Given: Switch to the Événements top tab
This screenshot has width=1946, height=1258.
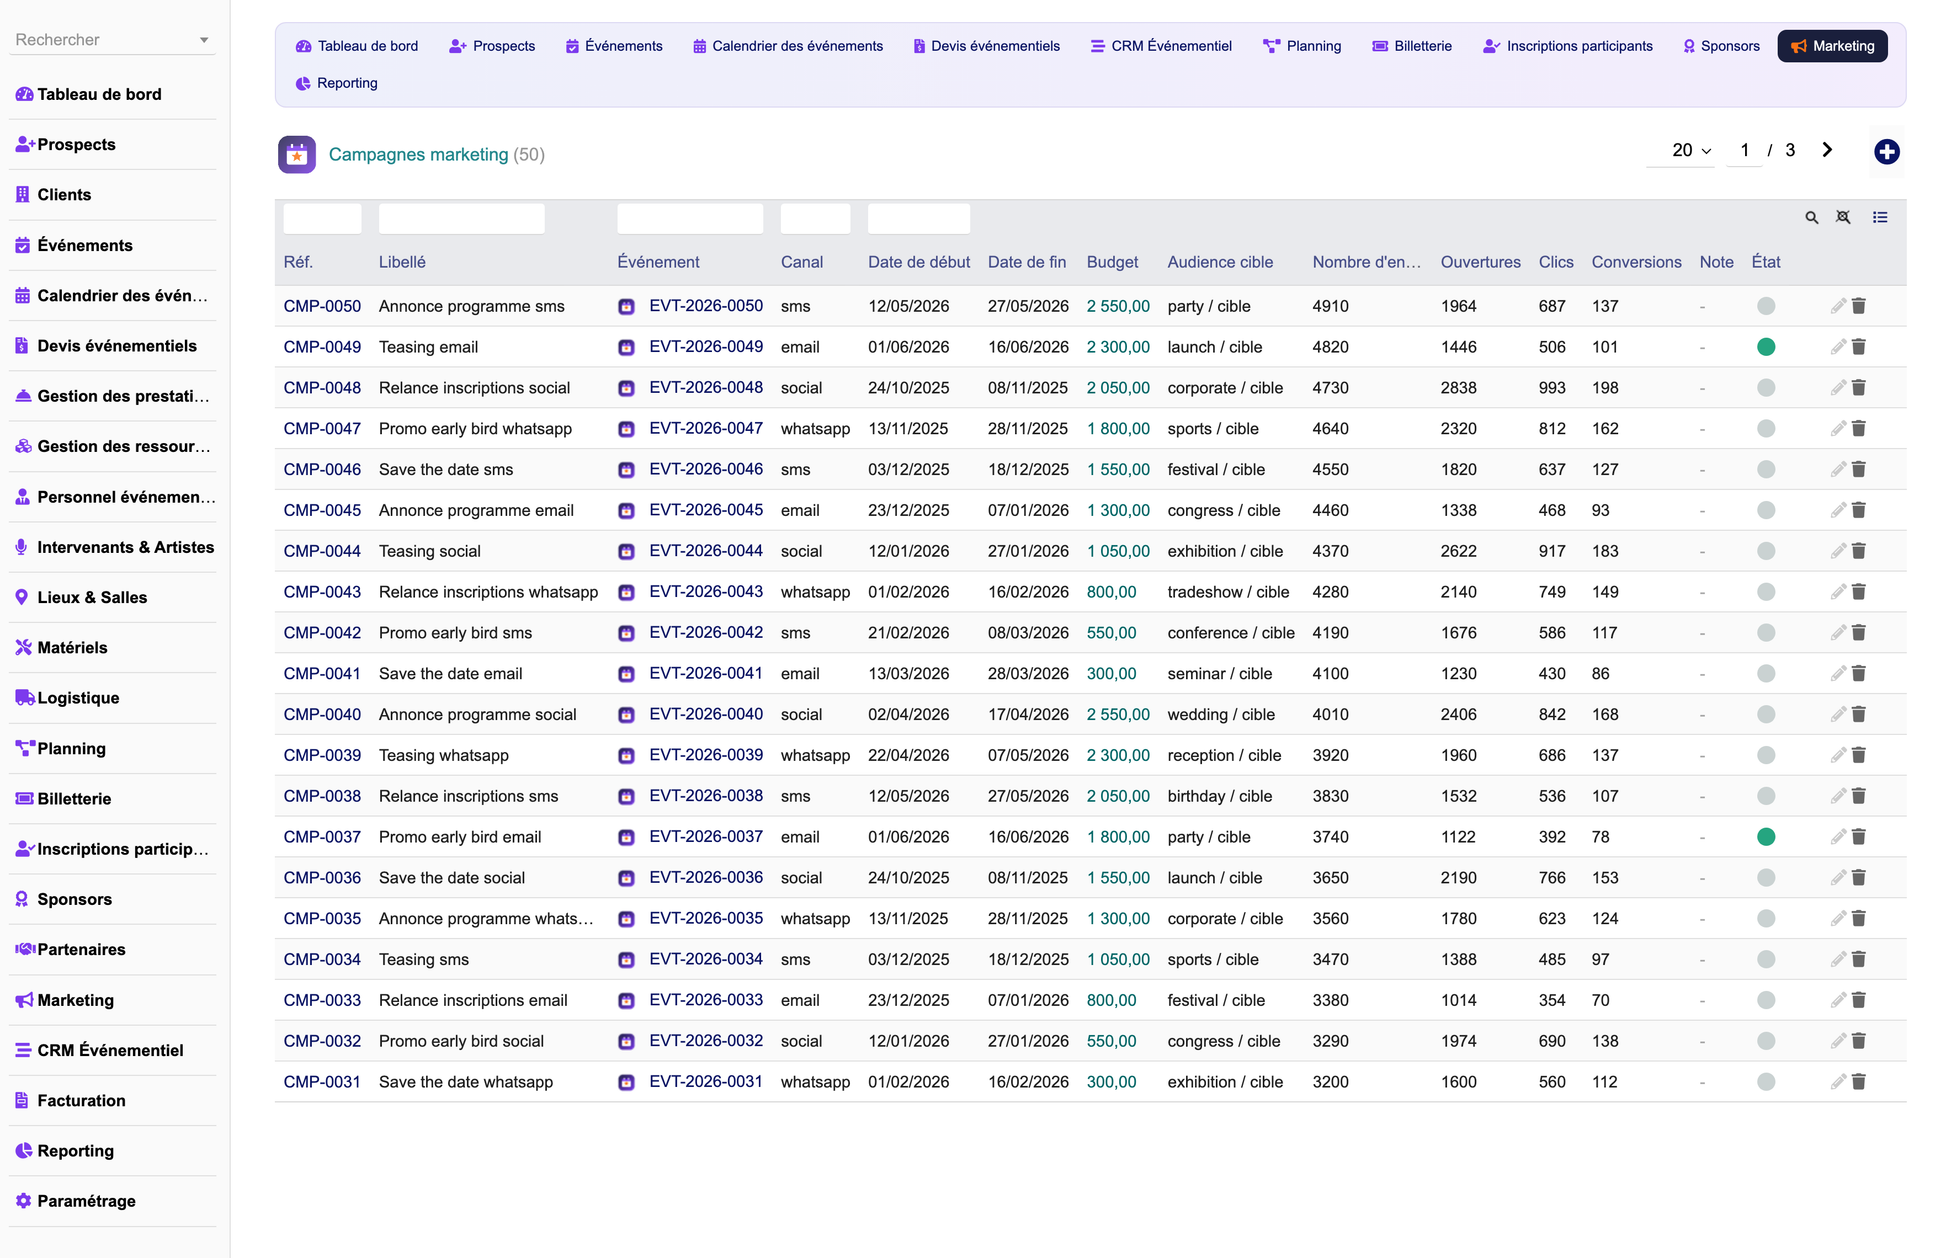Looking at the screenshot, I should 614,46.
